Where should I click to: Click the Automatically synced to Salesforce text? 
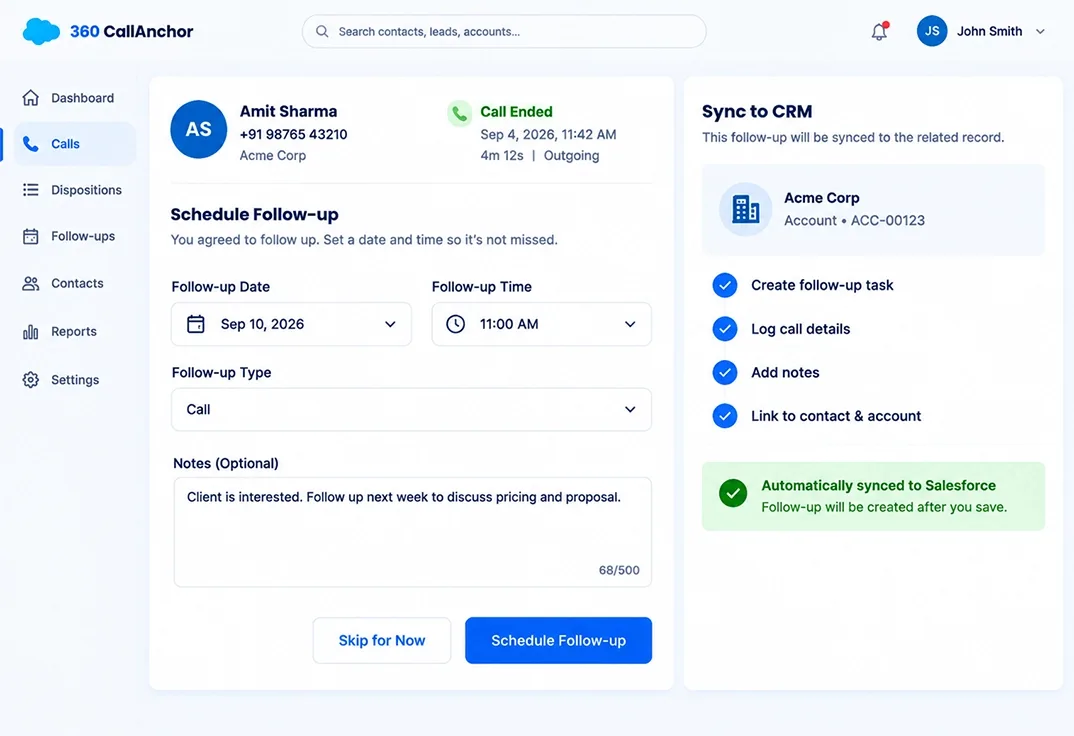click(879, 485)
